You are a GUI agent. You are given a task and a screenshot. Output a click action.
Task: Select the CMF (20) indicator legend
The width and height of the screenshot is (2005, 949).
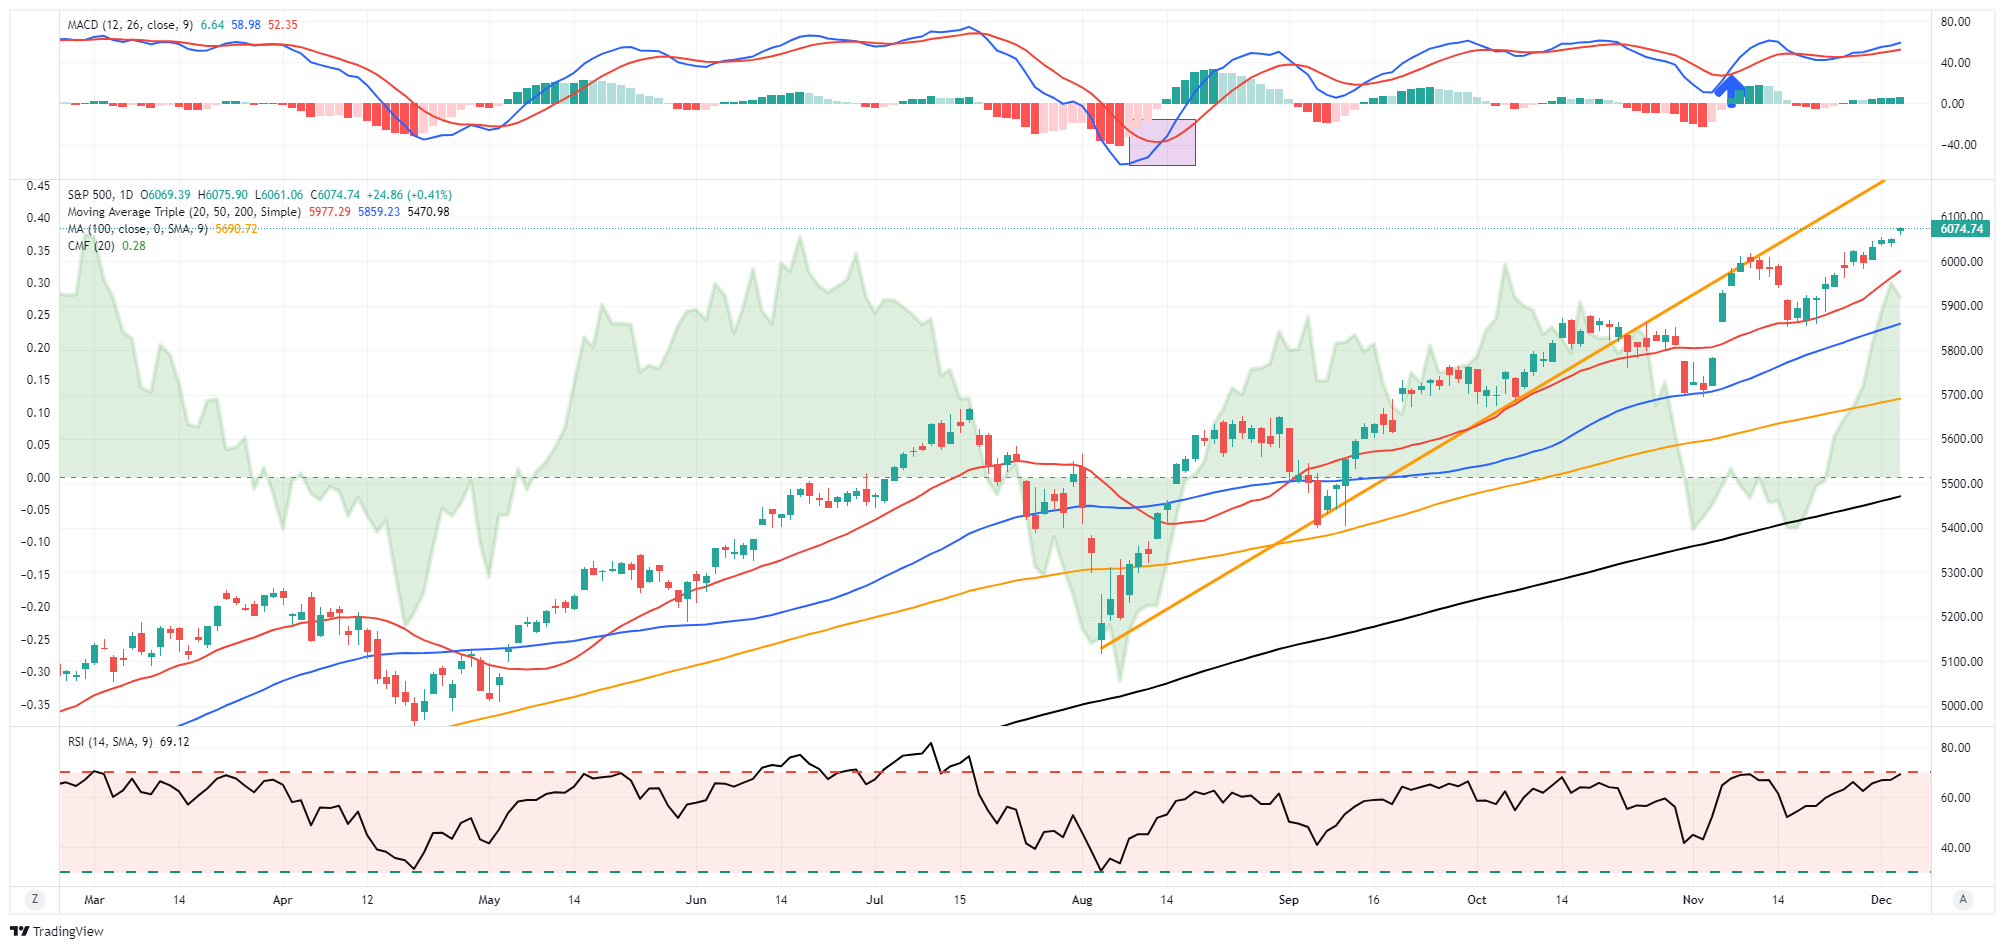[91, 246]
